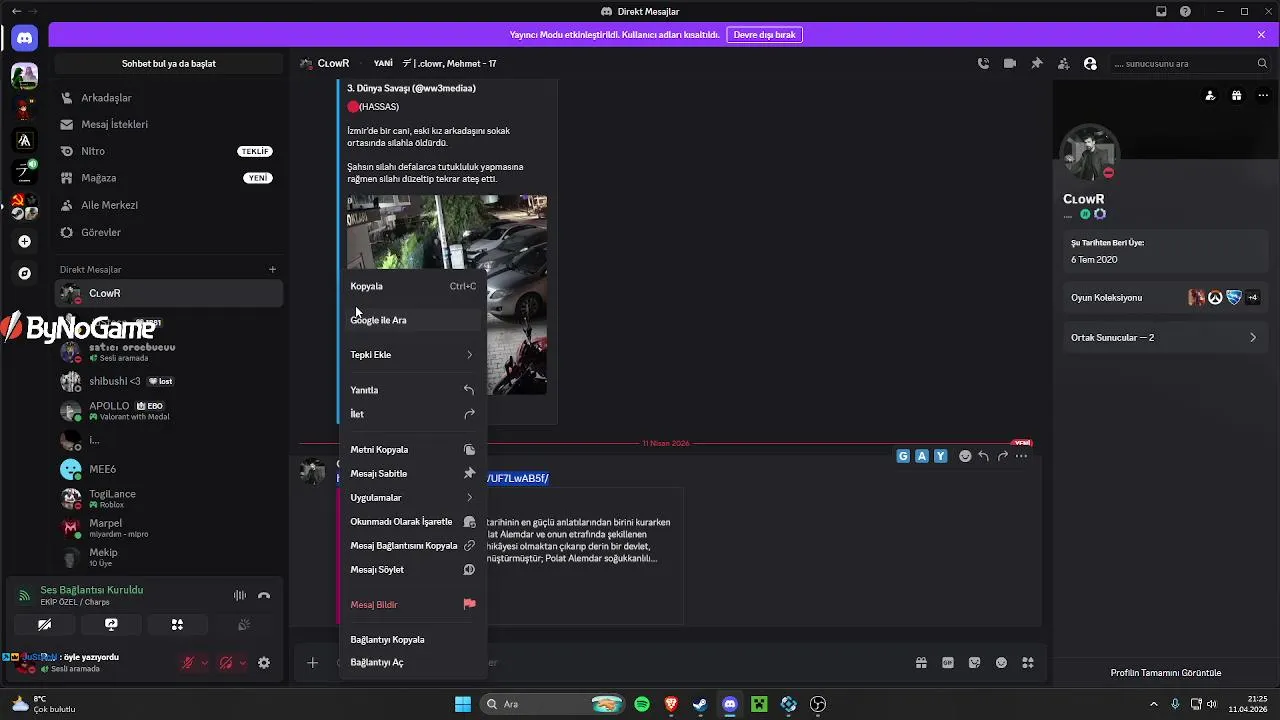The width and height of the screenshot is (1280, 720).
Task: Select Okunmadı Olarak İşaretle
Action: pyautogui.click(x=413, y=521)
